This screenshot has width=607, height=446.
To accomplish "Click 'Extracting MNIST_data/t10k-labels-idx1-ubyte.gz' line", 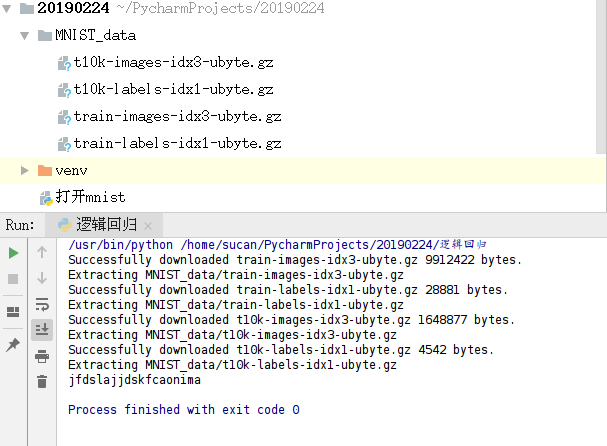I will click(232, 365).
